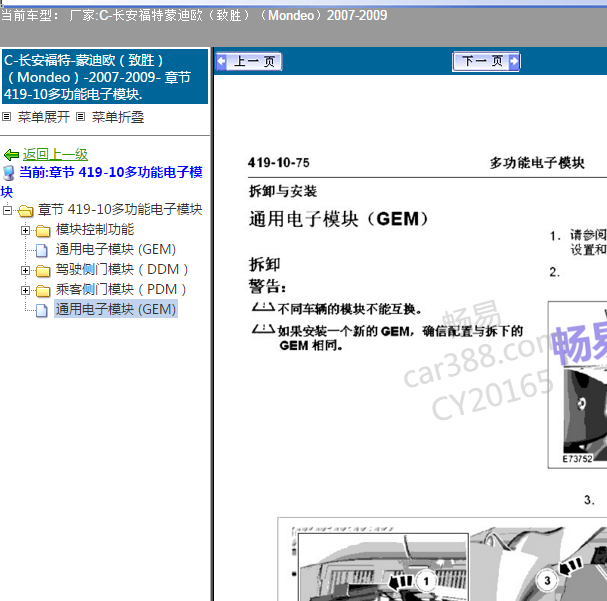Click folder icon beside 乘客侧门模块 (PDM)
Viewport: 607px width, 601px height.
[43, 291]
